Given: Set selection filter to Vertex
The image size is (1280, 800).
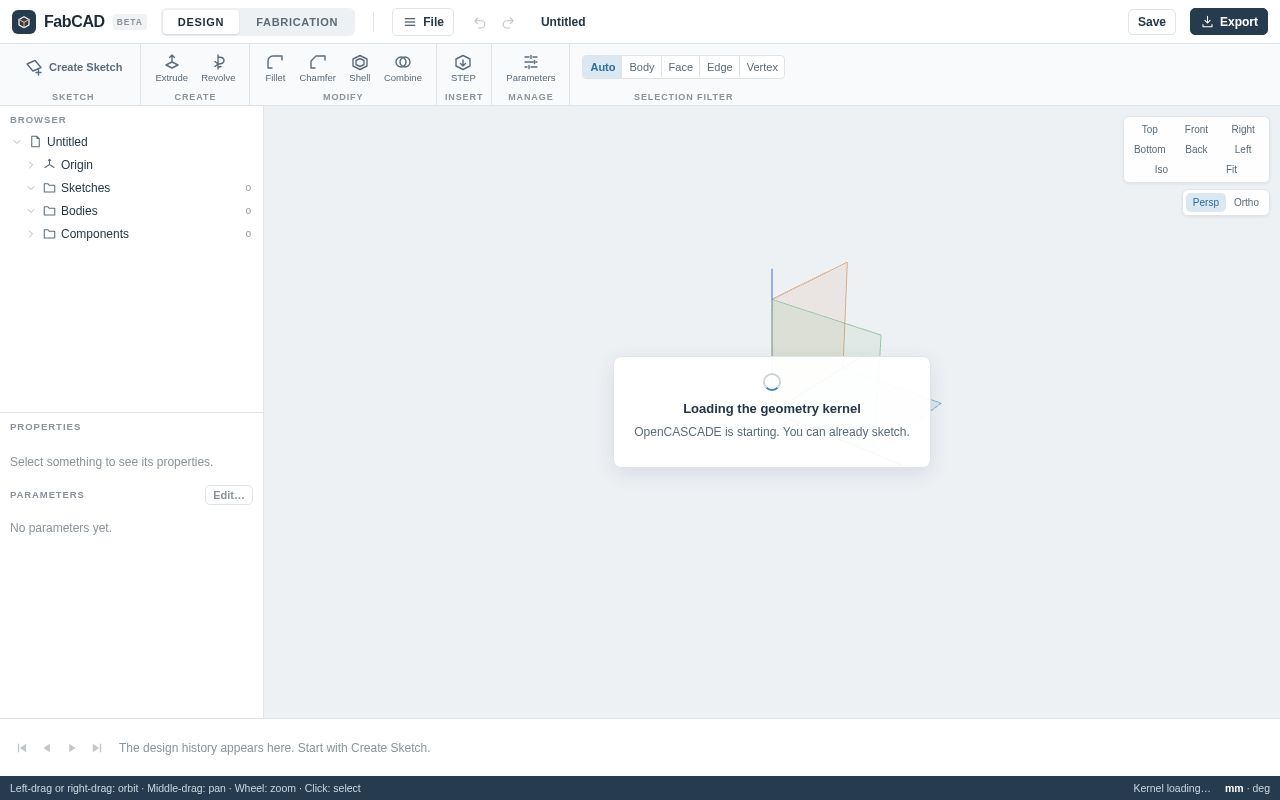Looking at the screenshot, I should [x=762, y=67].
